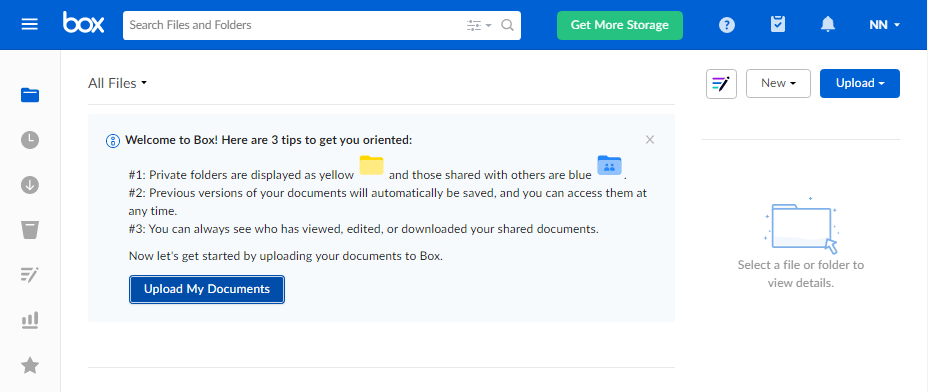The image size is (928, 392).
Task: Open Trash icon in sidebar
Action: pos(30,230)
